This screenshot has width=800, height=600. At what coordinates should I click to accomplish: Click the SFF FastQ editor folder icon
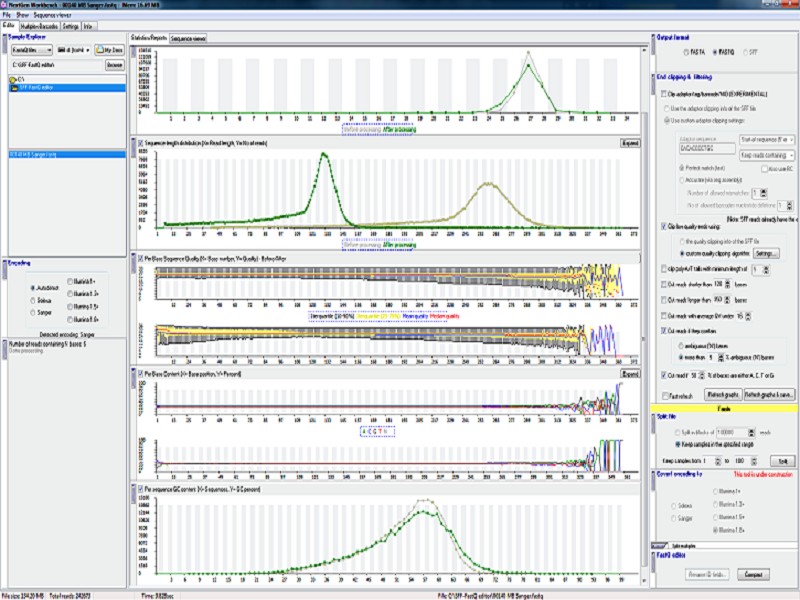[13, 88]
